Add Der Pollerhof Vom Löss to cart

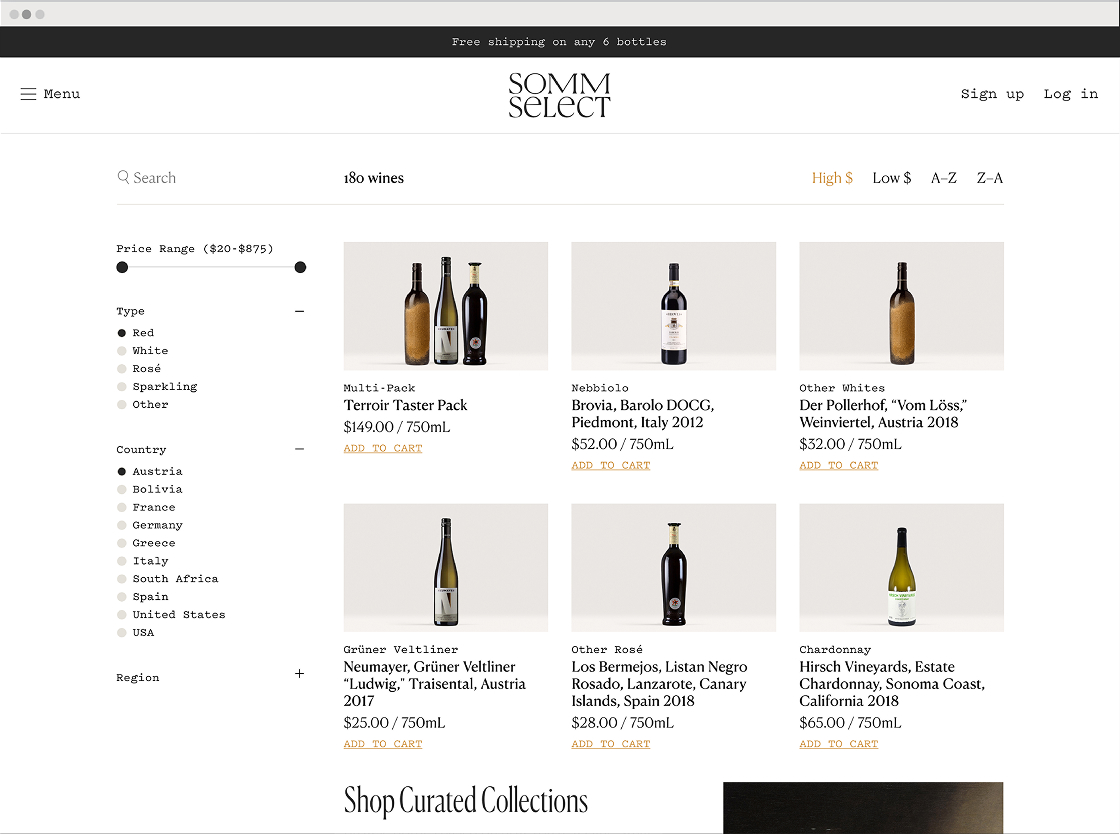coord(839,465)
